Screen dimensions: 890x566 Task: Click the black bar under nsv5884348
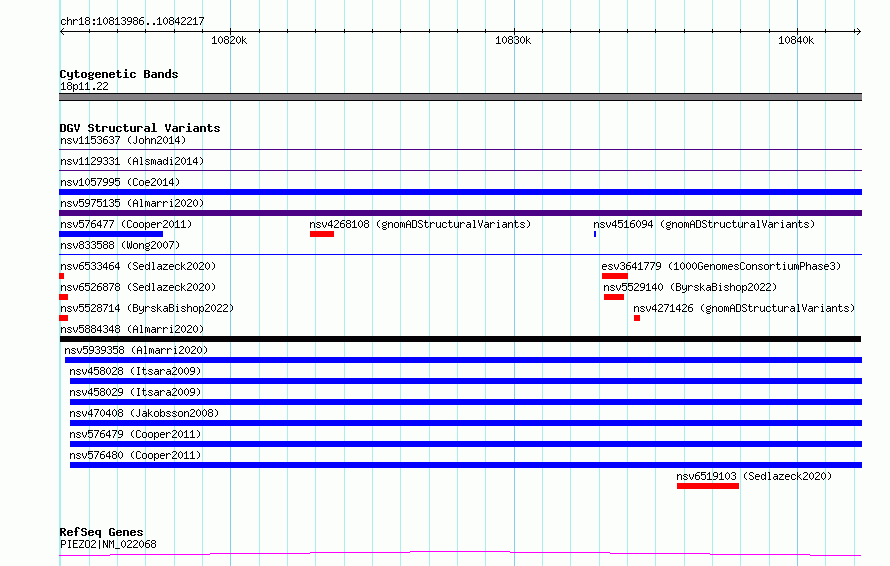click(x=460, y=339)
